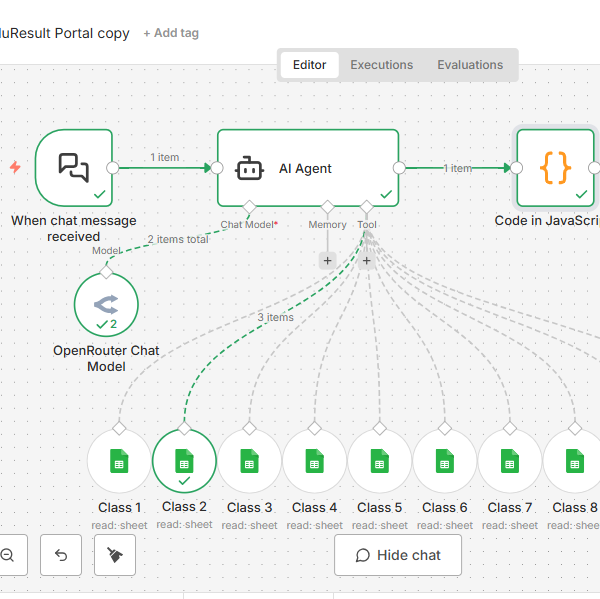Add a Memory sub-node with plus button

328,261
